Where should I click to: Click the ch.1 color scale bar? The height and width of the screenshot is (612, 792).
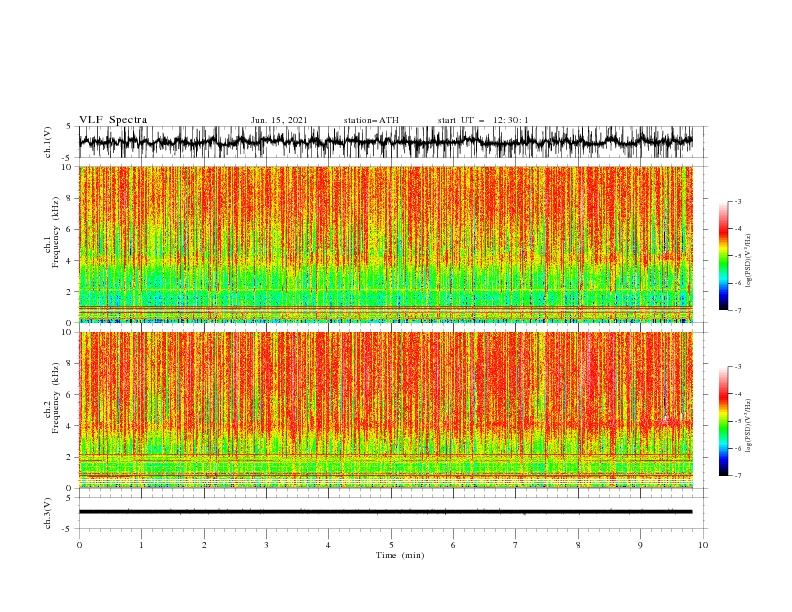coord(723,255)
